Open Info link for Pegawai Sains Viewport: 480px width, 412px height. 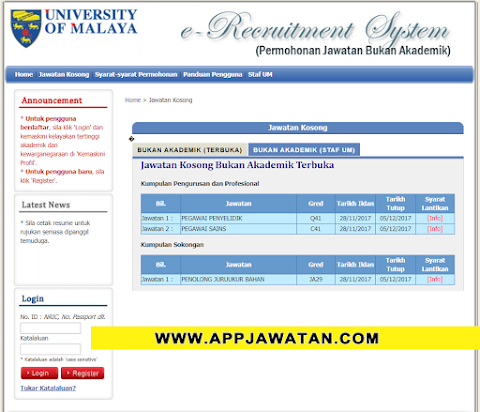[435, 229]
